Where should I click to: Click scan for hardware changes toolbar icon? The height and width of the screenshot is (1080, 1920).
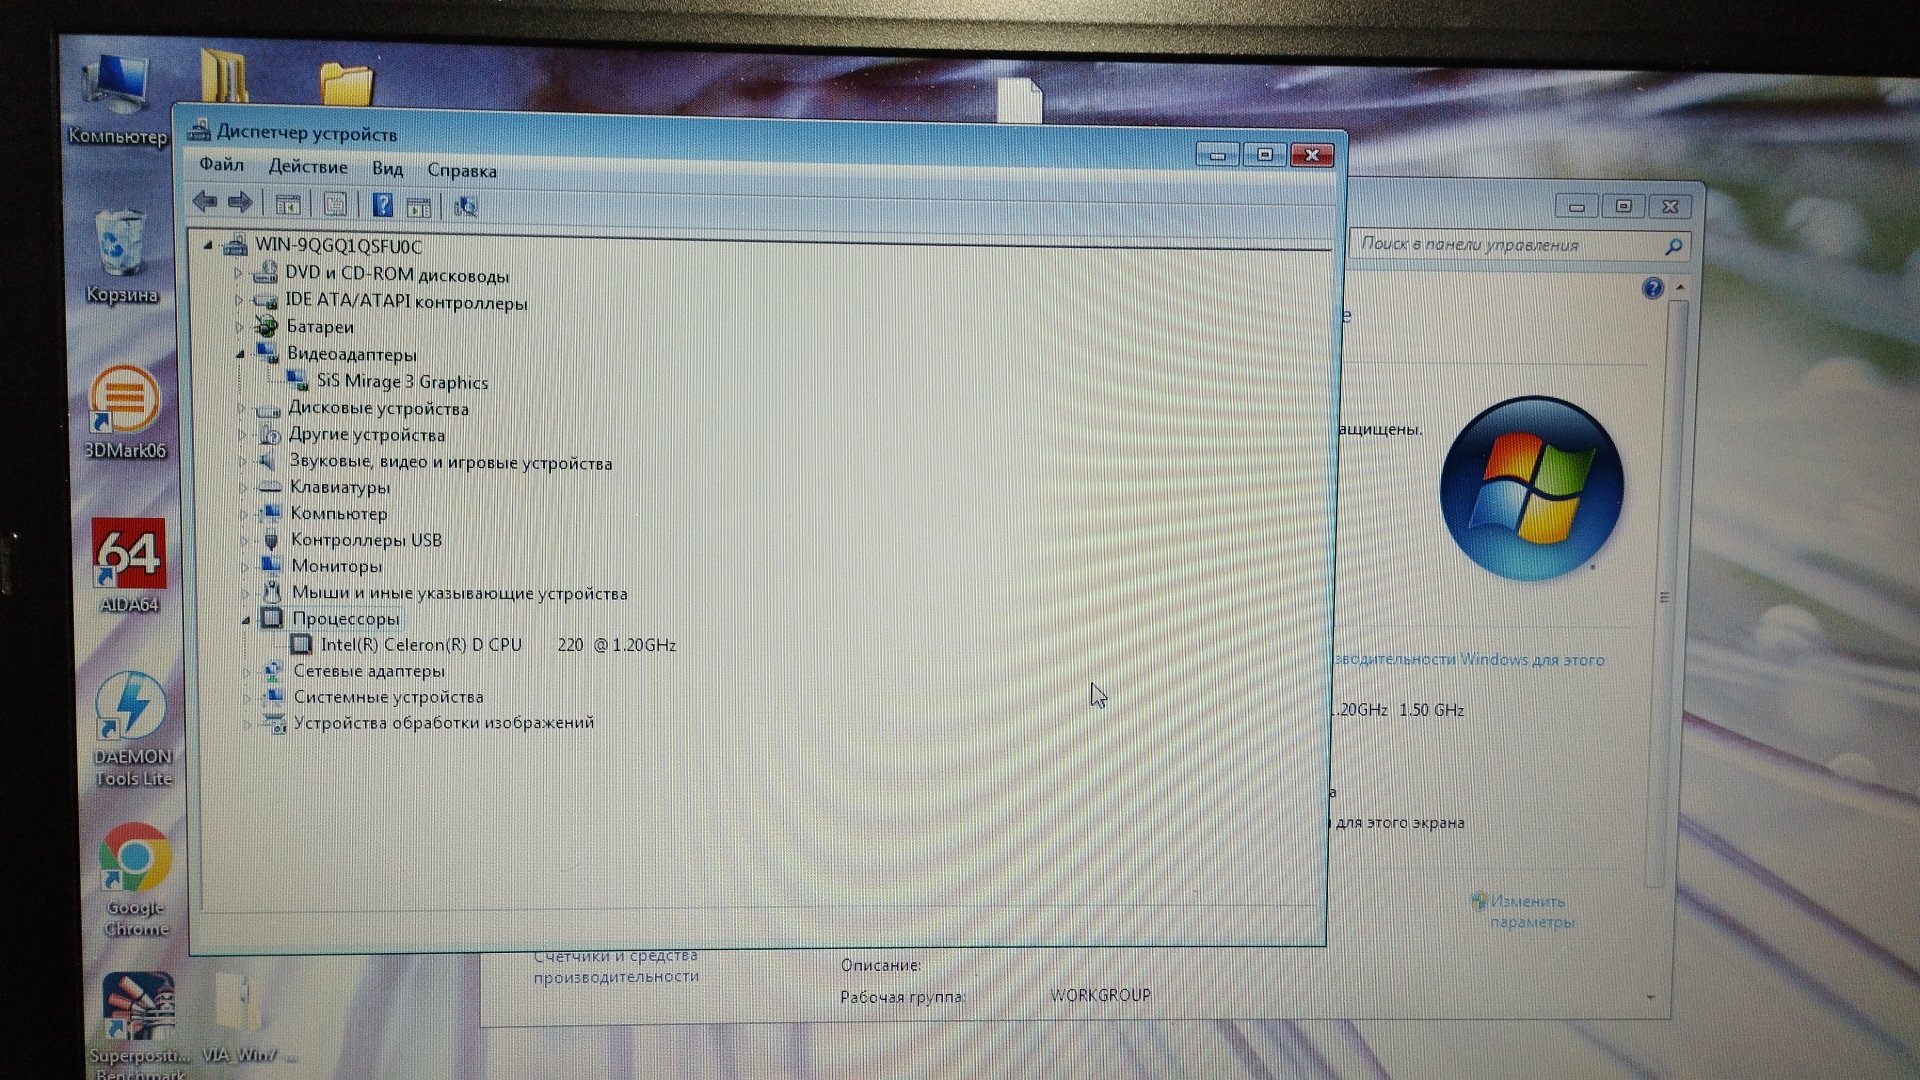click(465, 206)
